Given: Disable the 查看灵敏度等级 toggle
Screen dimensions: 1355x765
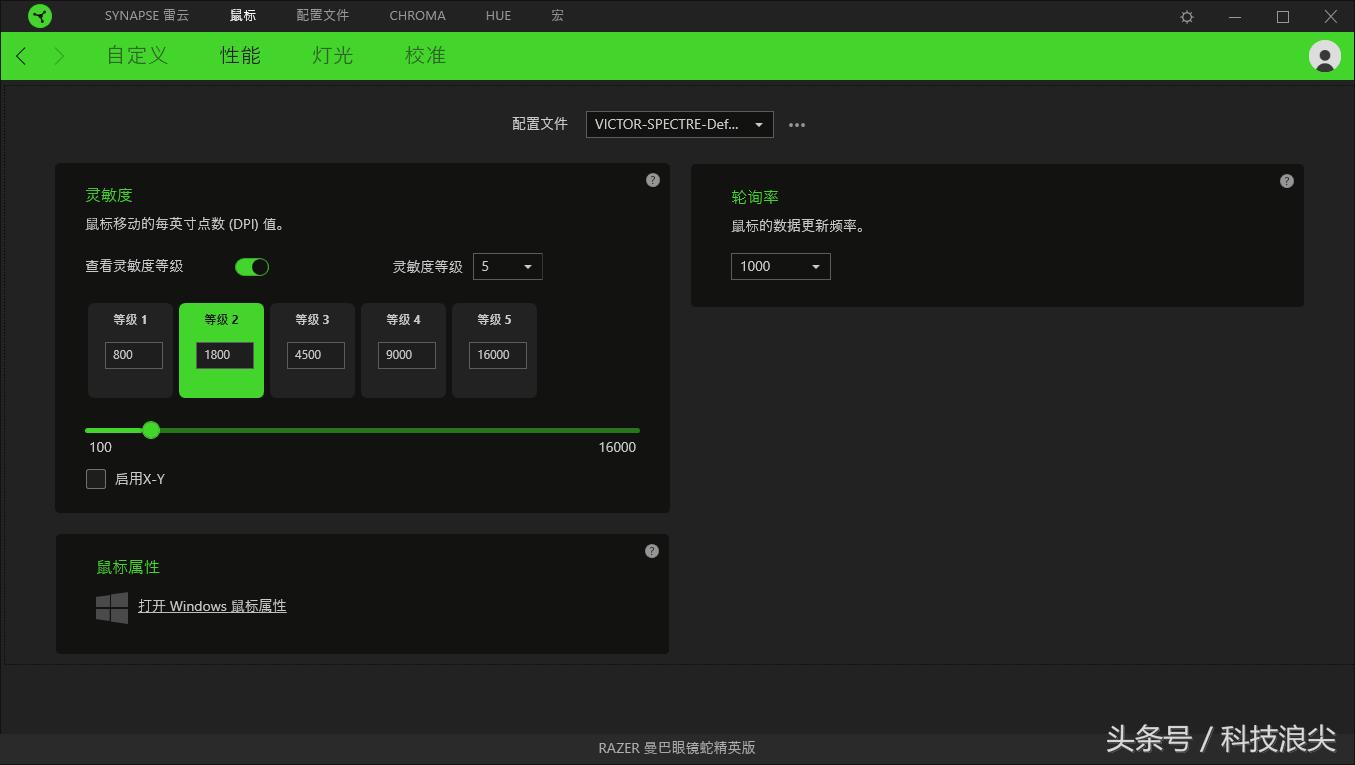Looking at the screenshot, I should tap(252, 266).
